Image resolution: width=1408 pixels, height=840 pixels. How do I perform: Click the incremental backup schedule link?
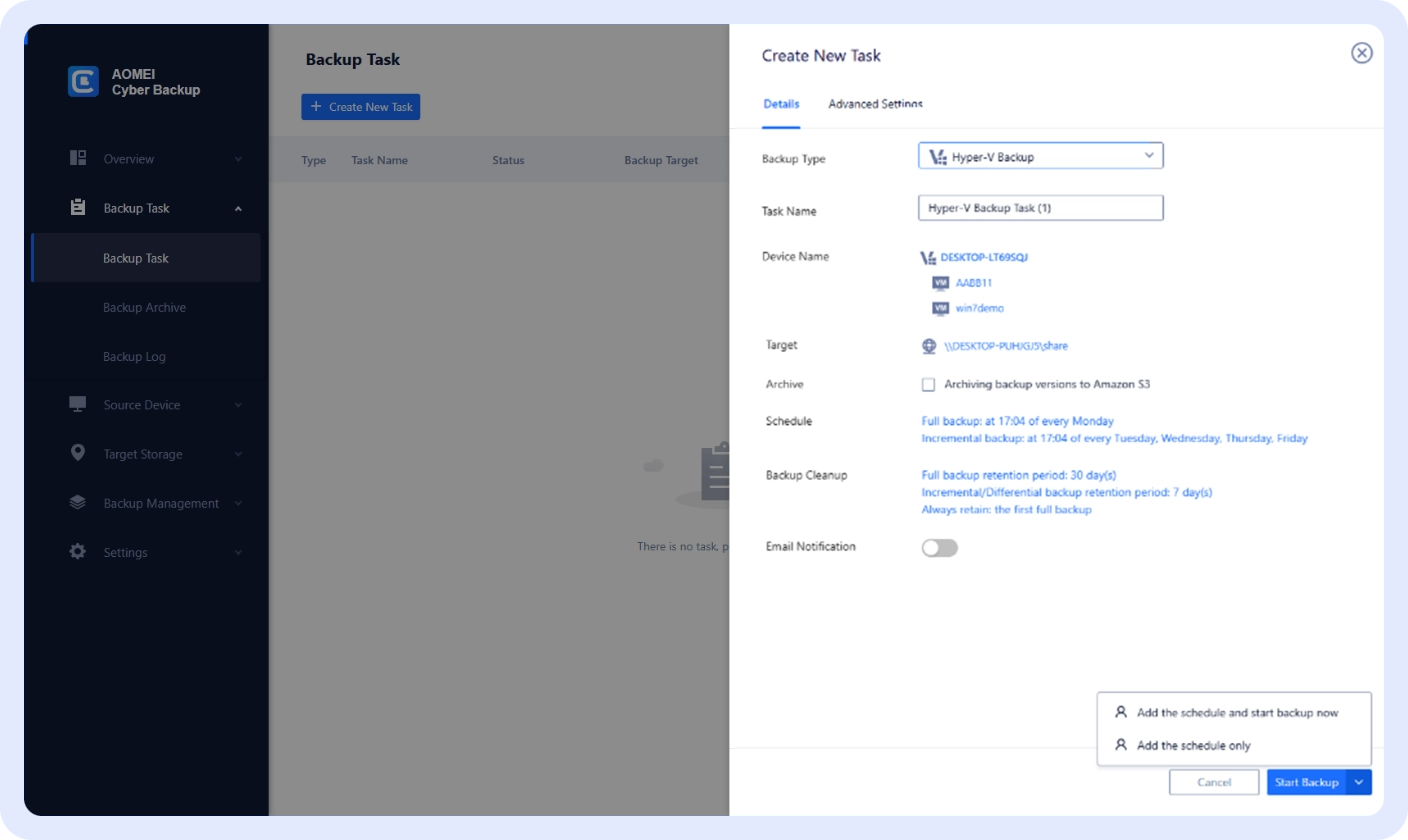click(x=1114, y=438)
